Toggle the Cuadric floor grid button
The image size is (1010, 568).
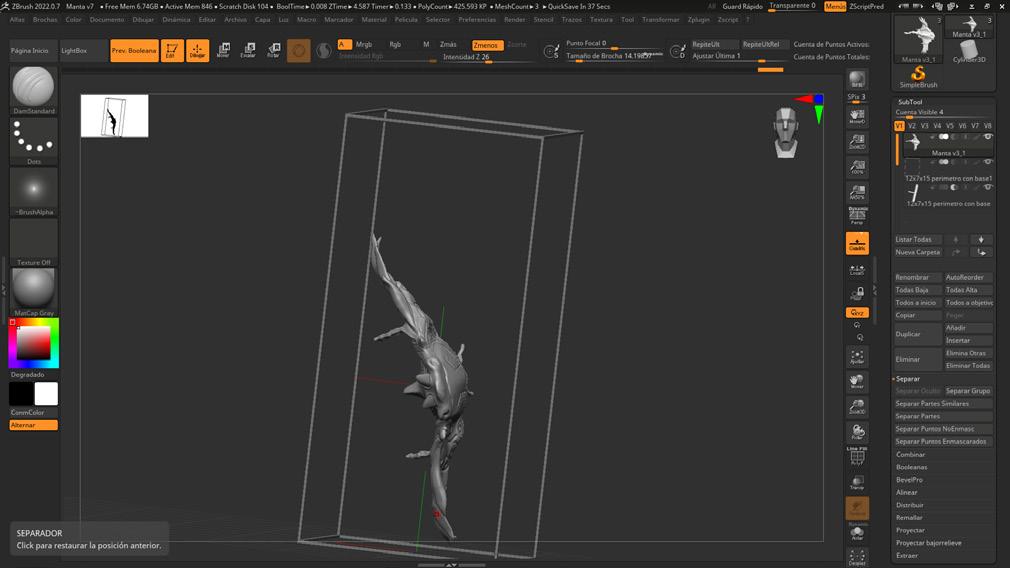tap(857, 243)
